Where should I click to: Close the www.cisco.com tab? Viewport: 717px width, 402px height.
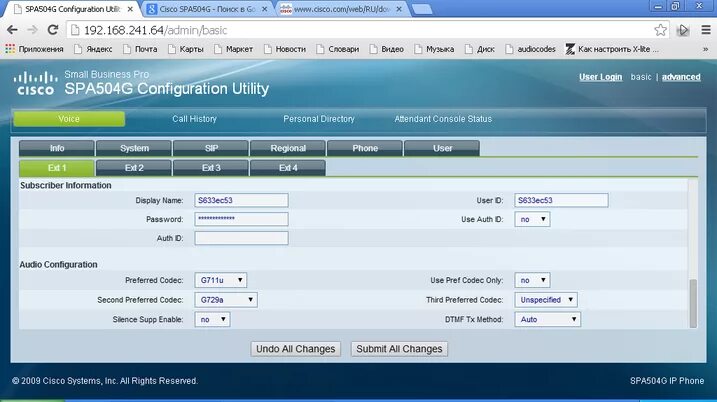click(x=399, y=9)
